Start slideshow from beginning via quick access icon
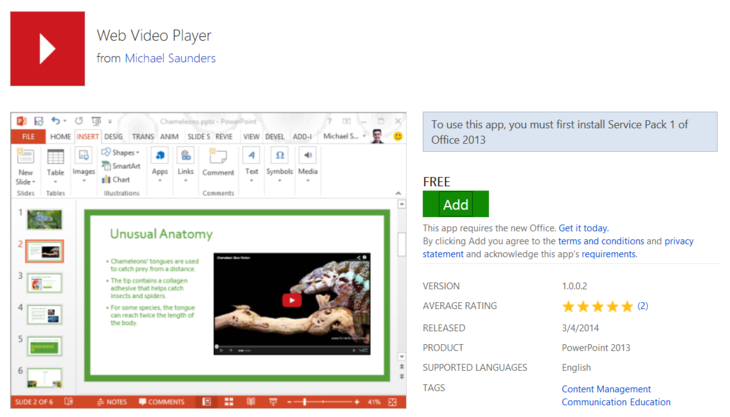730x417 pixels. (x=96, y=121)
